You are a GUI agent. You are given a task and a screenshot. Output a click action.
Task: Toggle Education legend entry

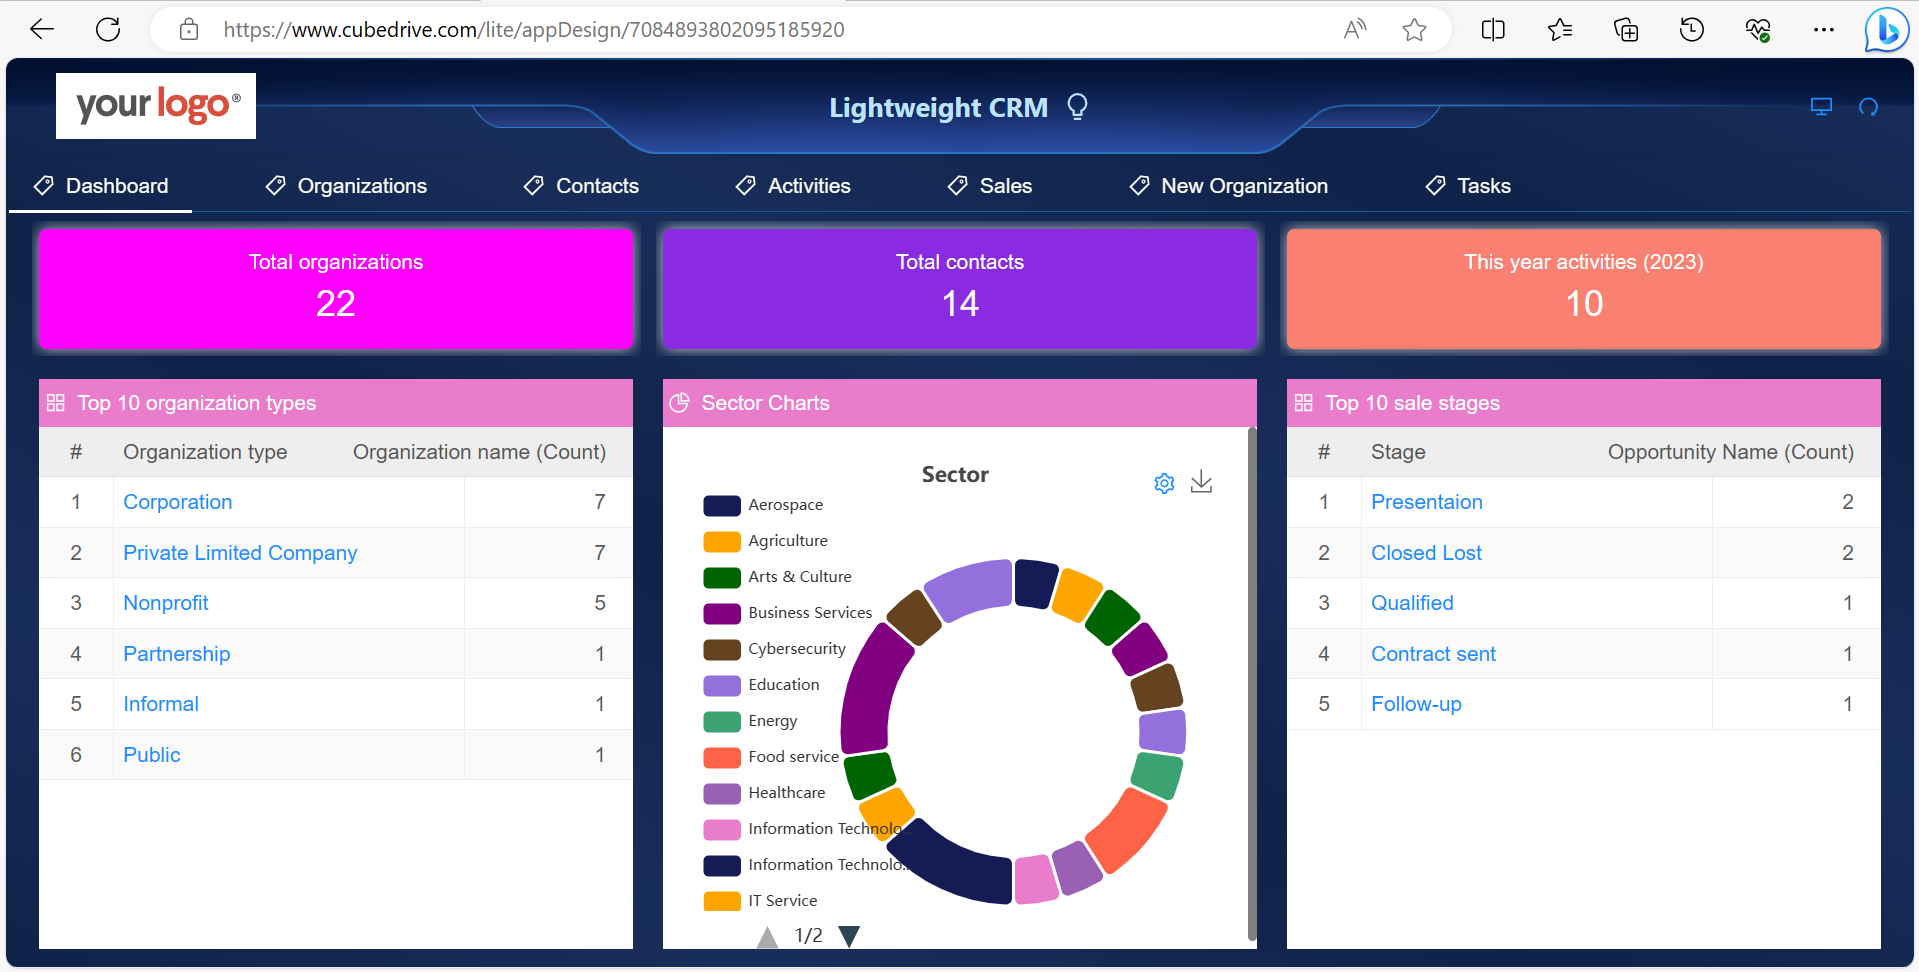click(x=762, y=685)
